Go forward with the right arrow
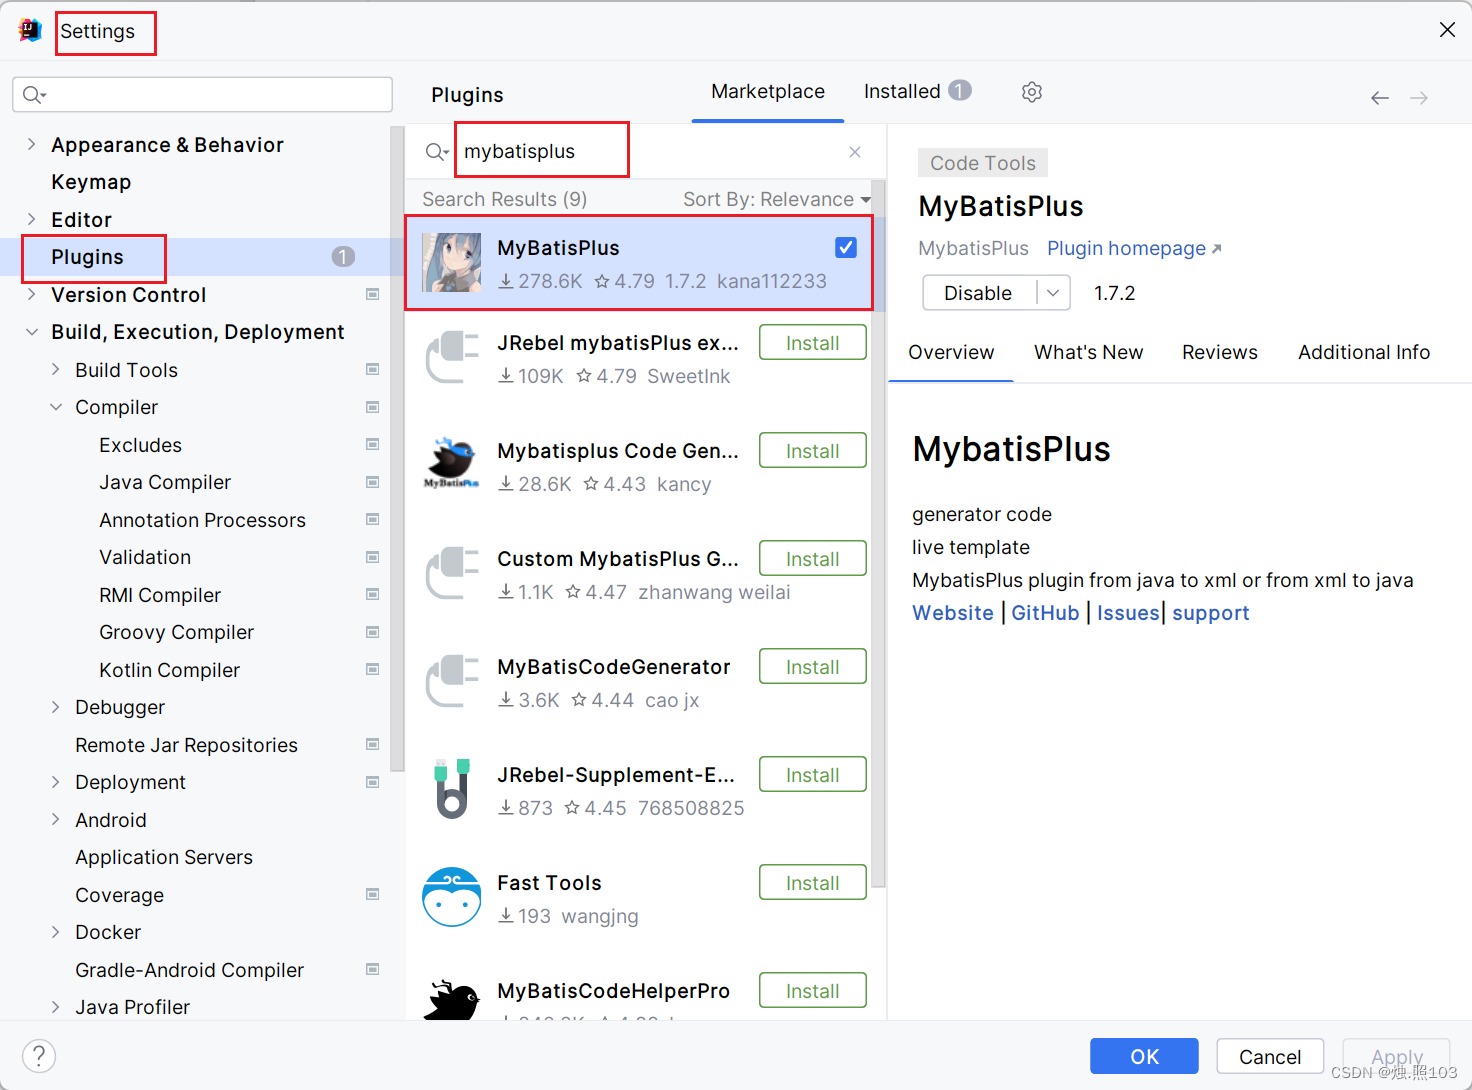The image size is (1472, 1090). tap(1419, 97)
